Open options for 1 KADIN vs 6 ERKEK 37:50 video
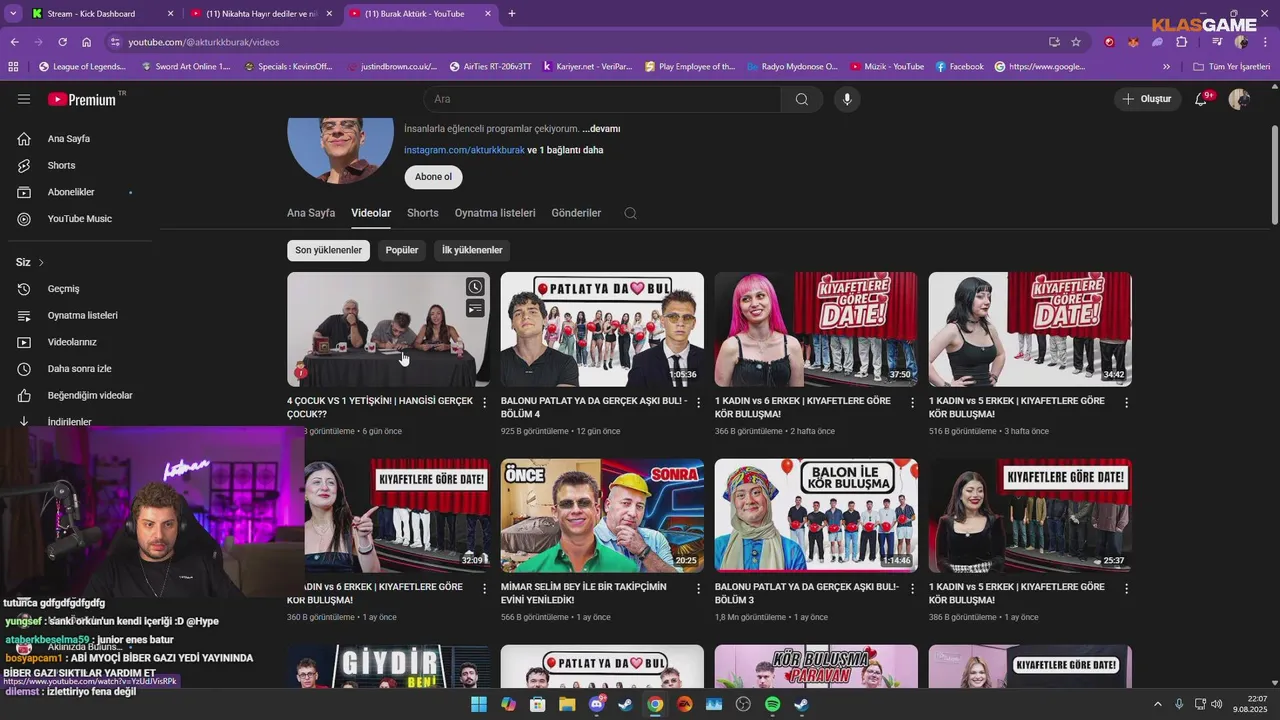 (x=912, y=402)
